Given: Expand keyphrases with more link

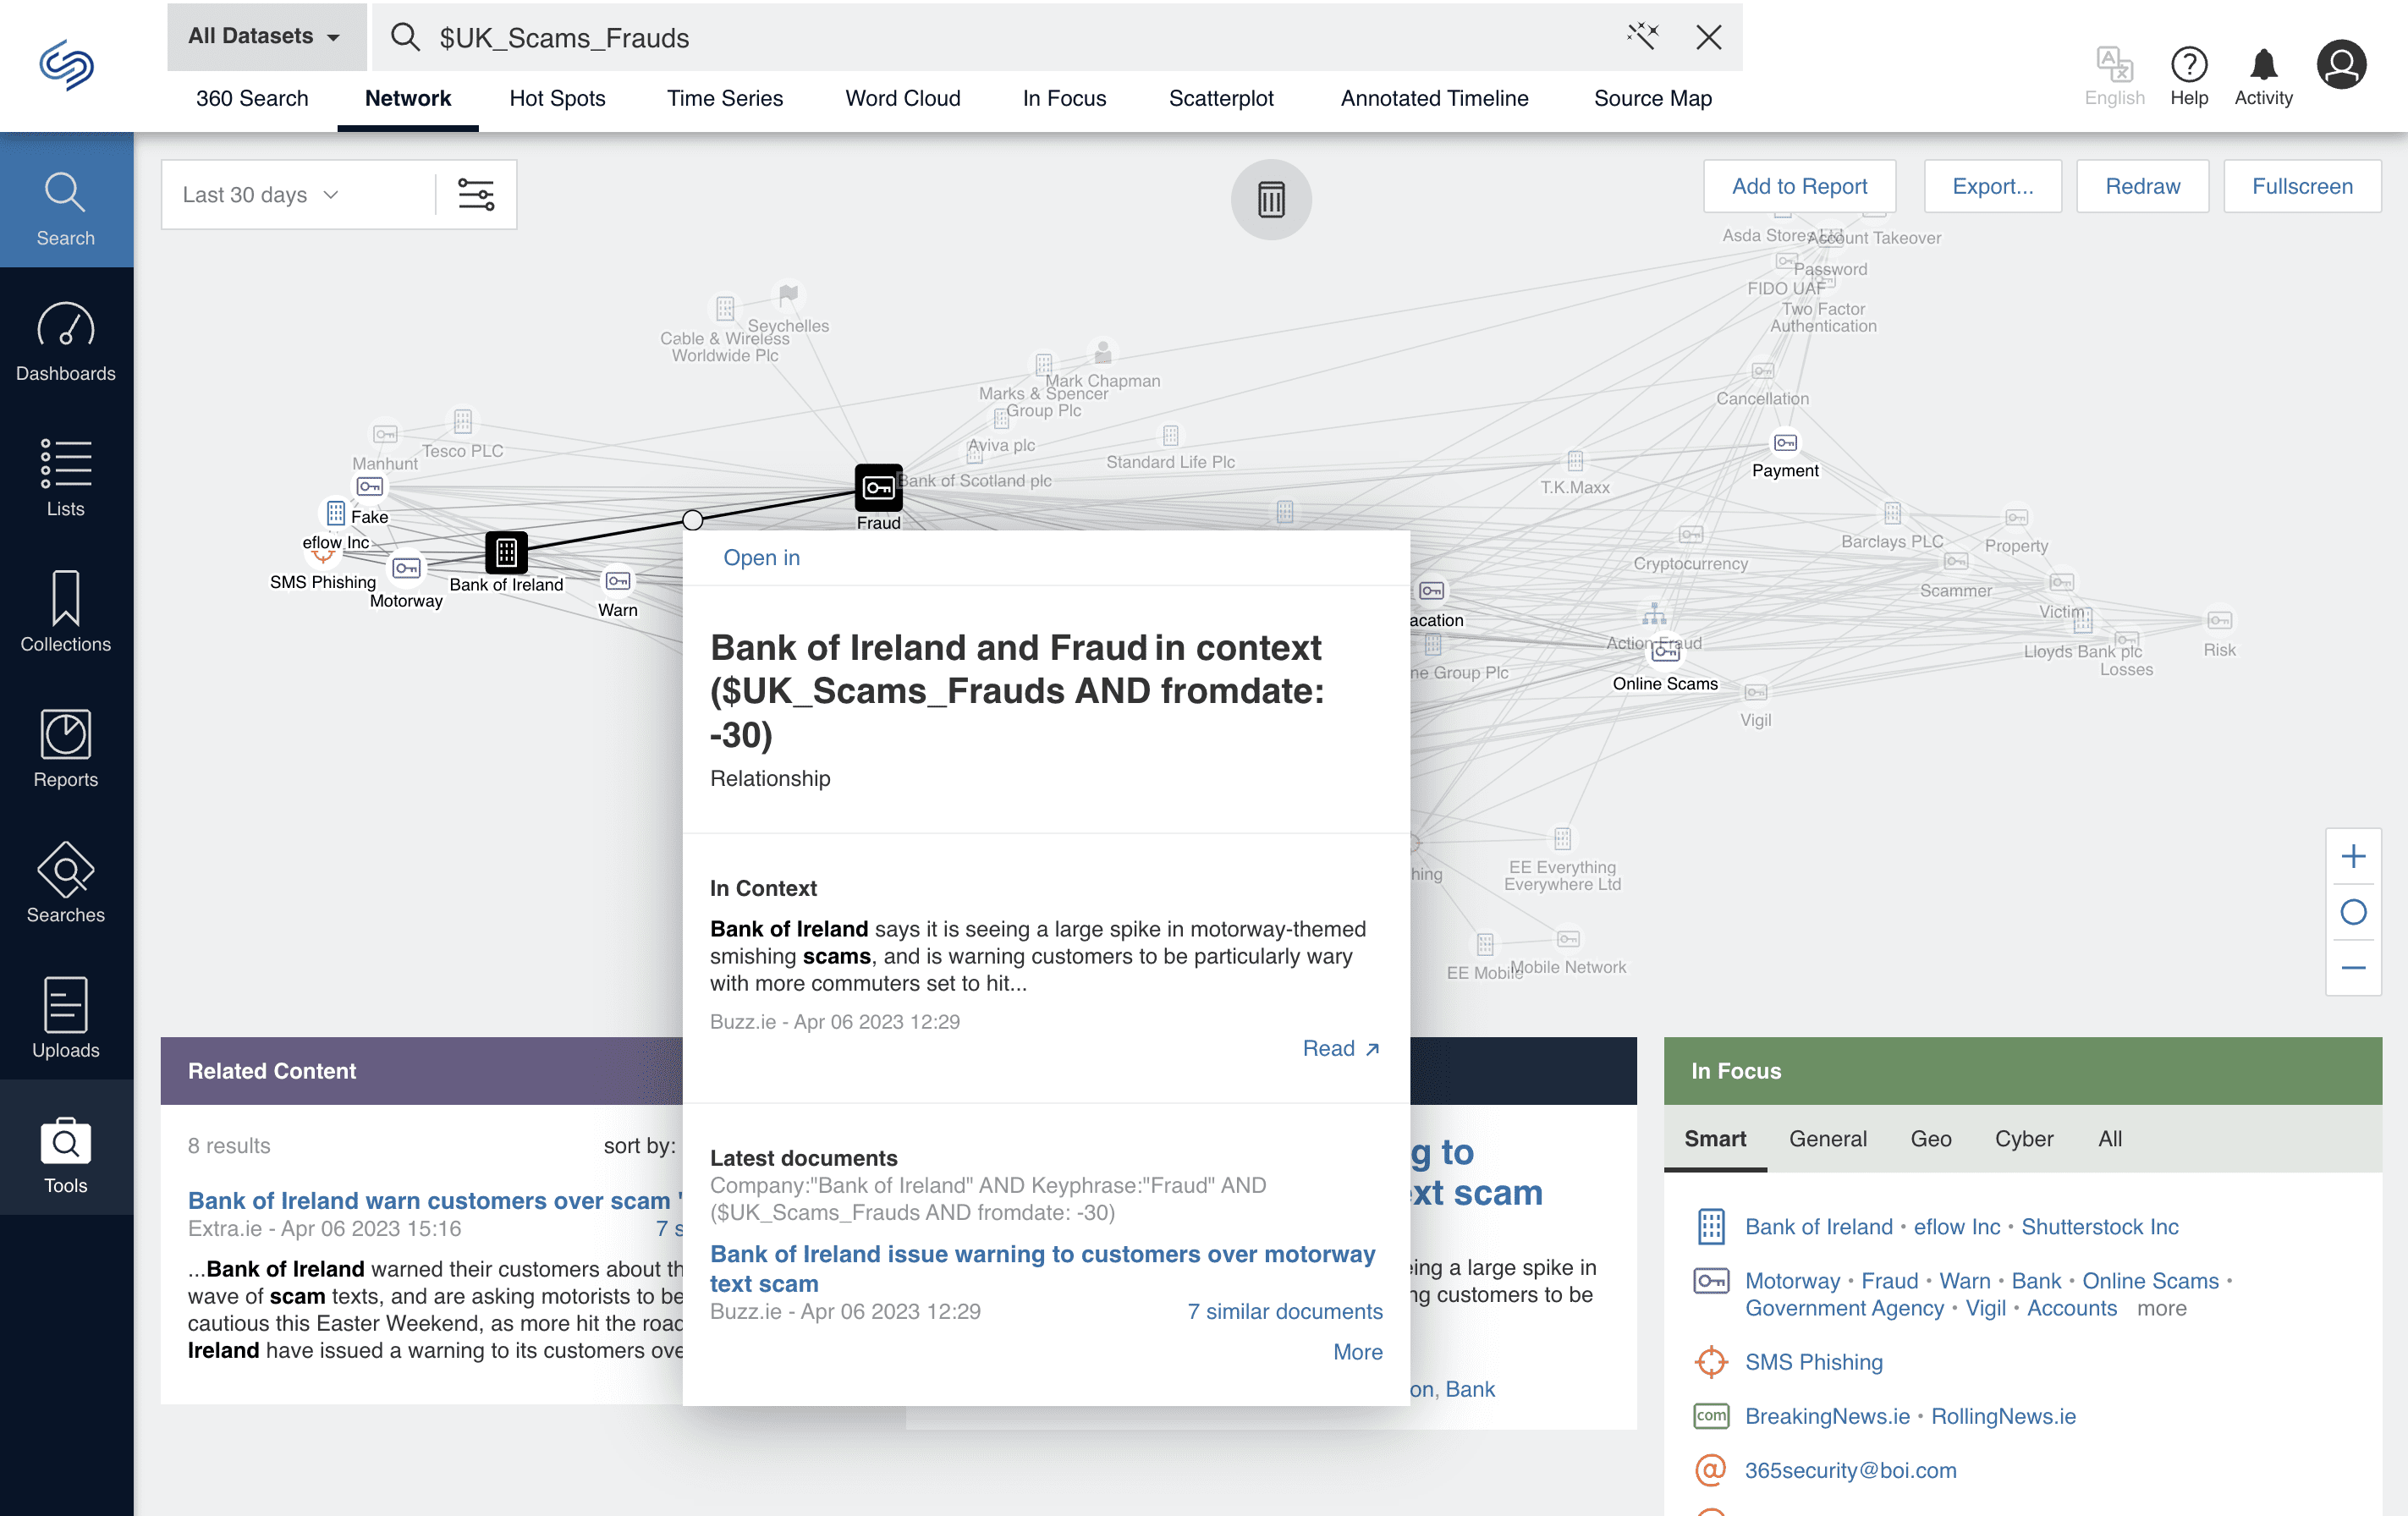Looking at the screenshot, I should click(2161, 1308).
